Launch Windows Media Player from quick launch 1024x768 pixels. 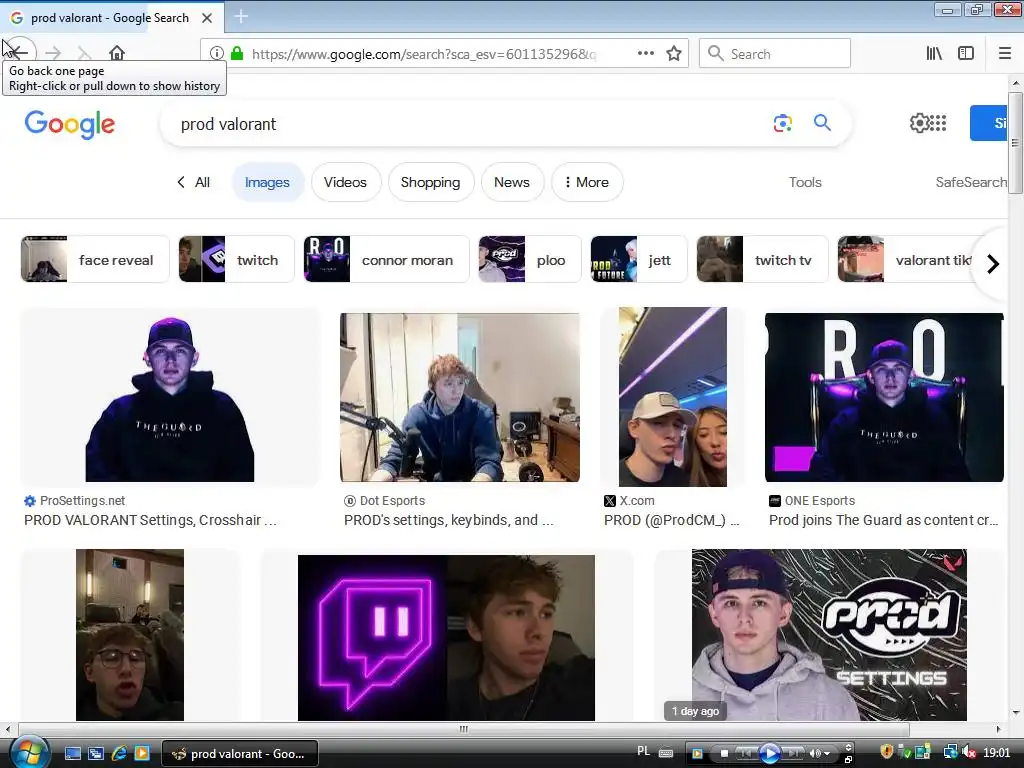tap(142, 754)
